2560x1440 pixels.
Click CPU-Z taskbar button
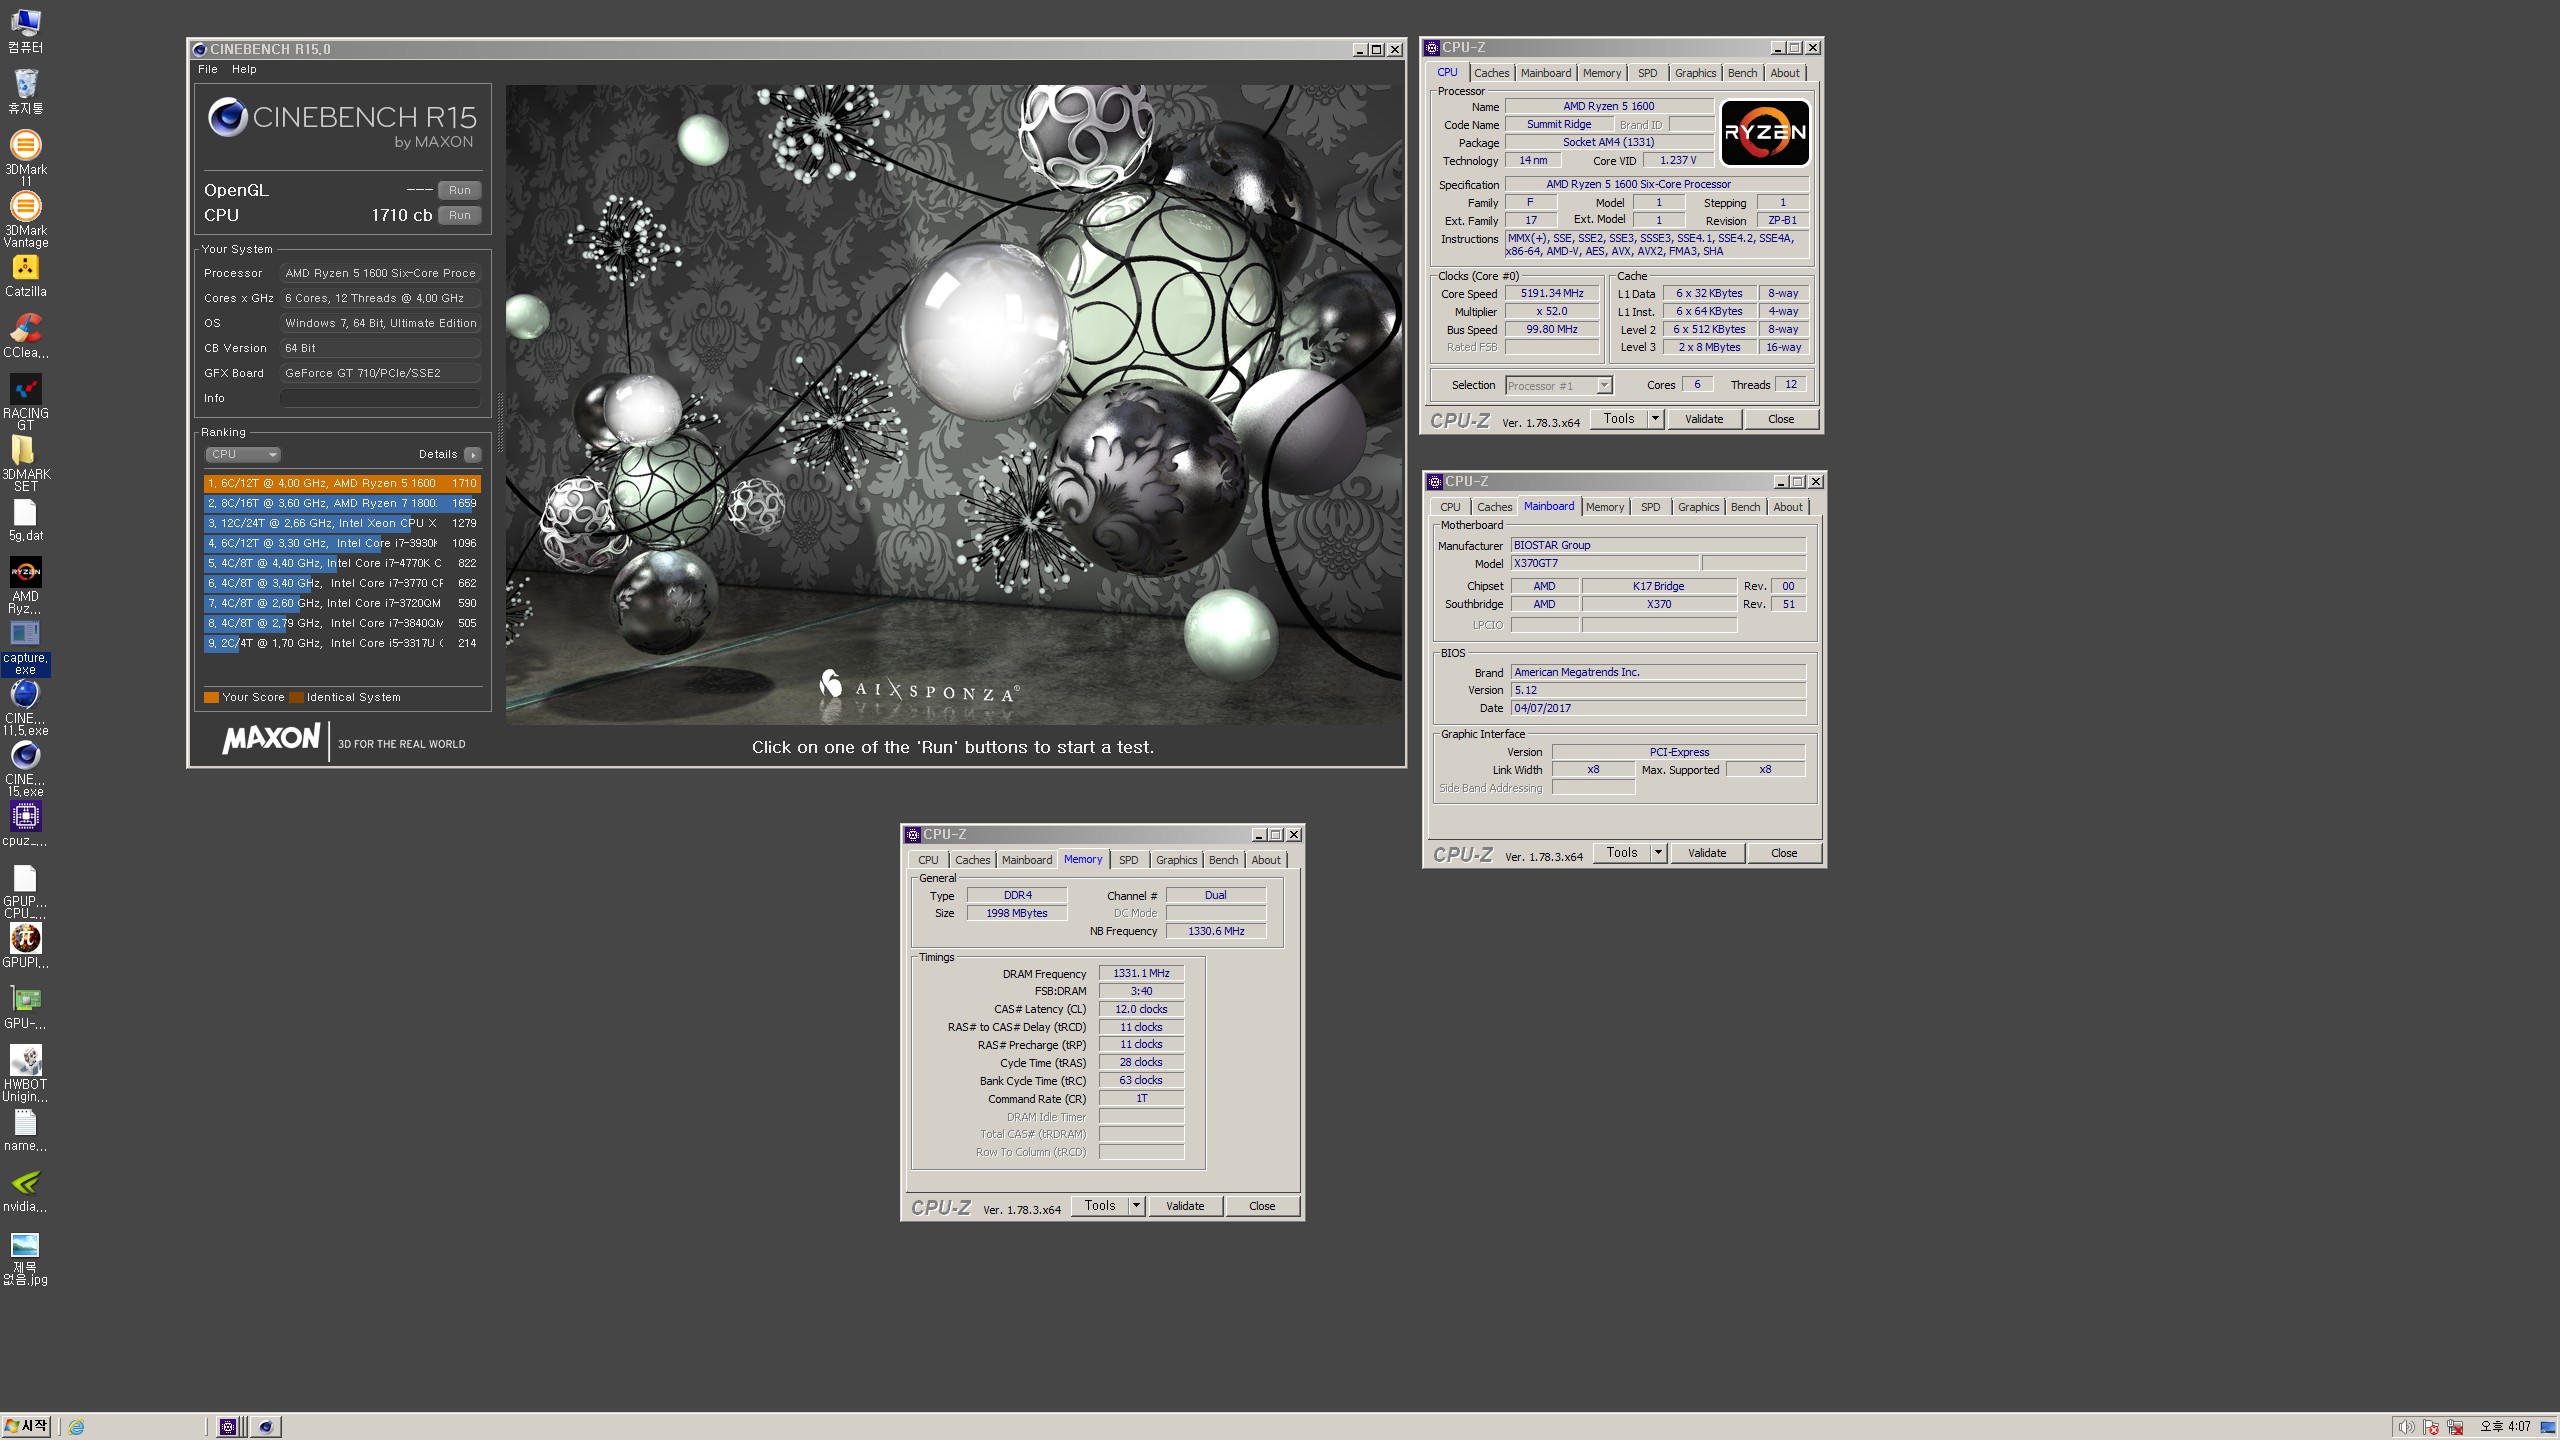(228, 1427)
